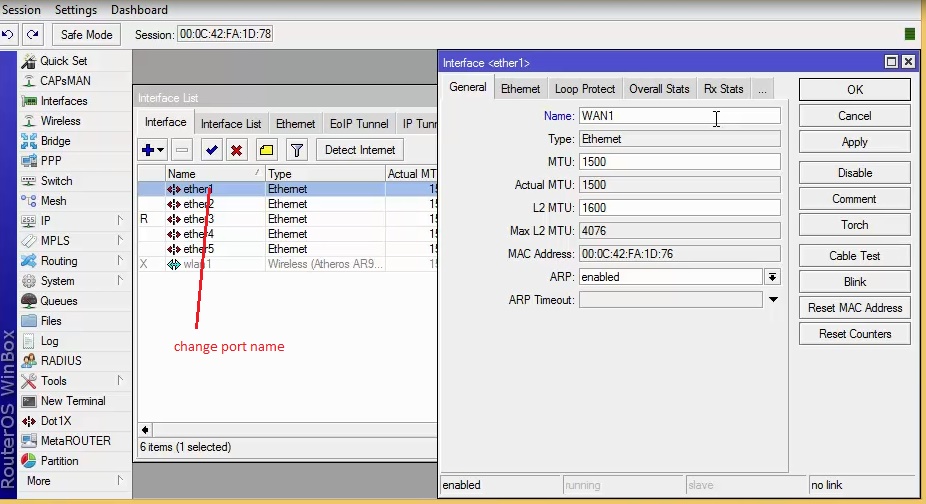The image size is (926, 504).
Task: Click the undo arrow in top toolbar
Action: click(x=8, y=34)
